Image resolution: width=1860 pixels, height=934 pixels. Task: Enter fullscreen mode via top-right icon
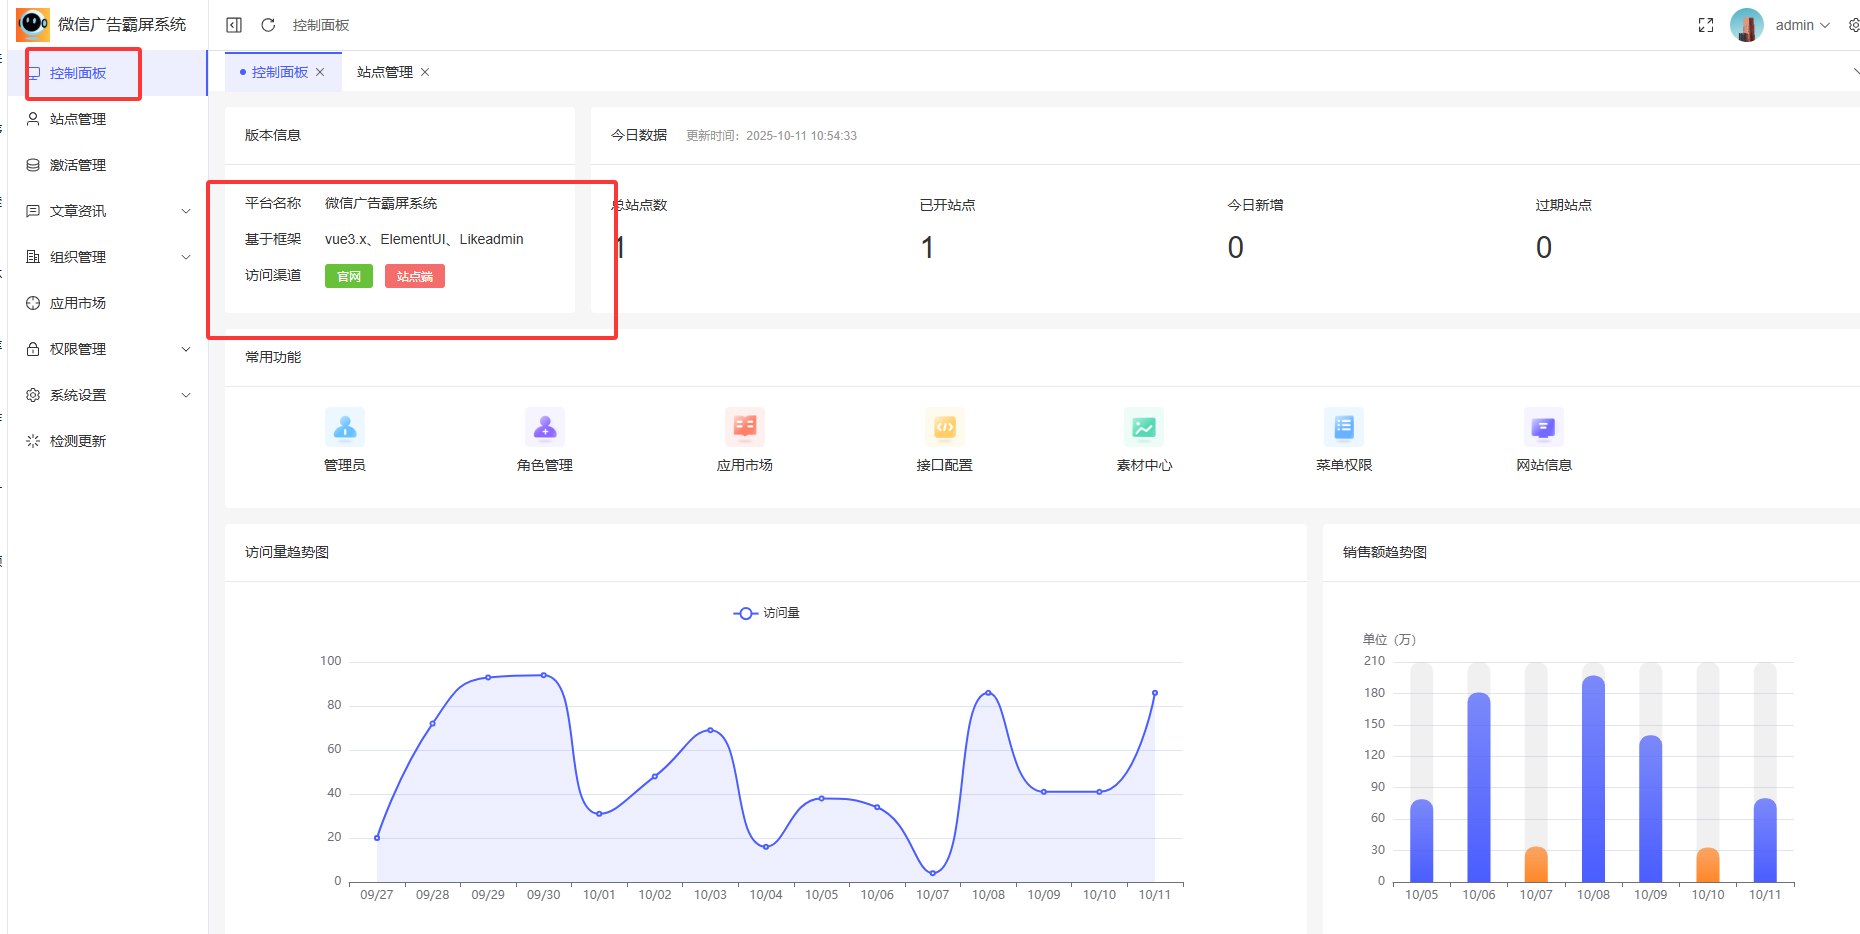point(1706,25)
